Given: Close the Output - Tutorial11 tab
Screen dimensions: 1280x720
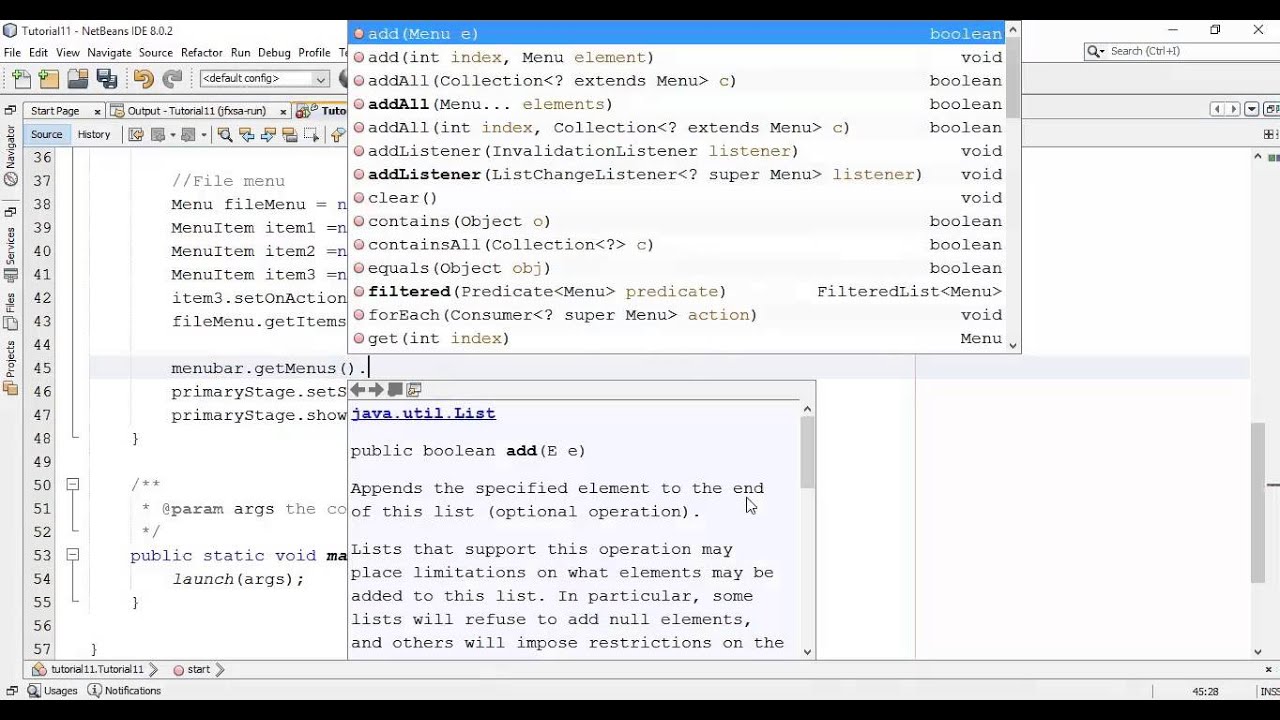Looking at the screenshot, I should 284,112.
